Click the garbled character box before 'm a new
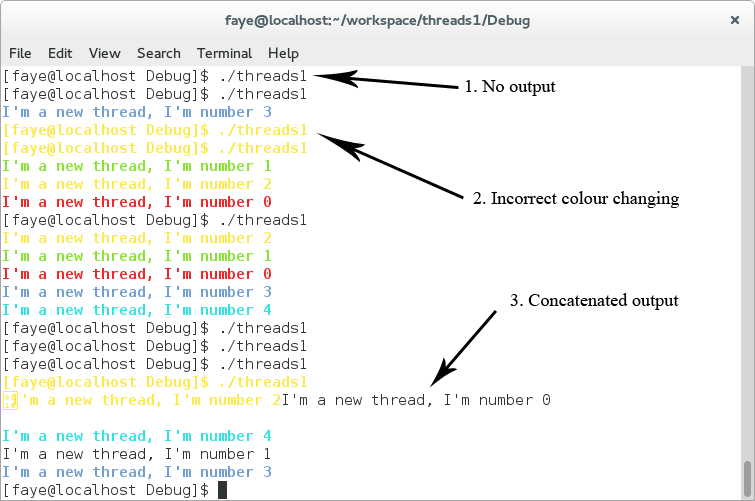This screenshot has width=755, height=501. (x=10, y=400)
